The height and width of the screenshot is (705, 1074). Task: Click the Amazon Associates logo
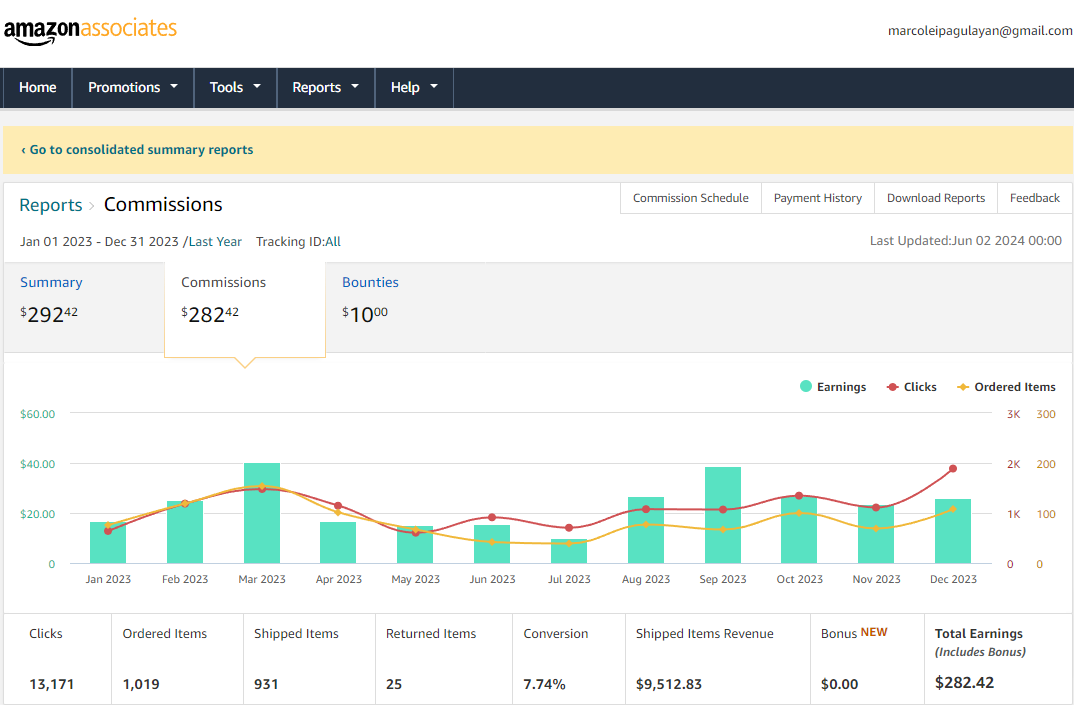(90, 31)
